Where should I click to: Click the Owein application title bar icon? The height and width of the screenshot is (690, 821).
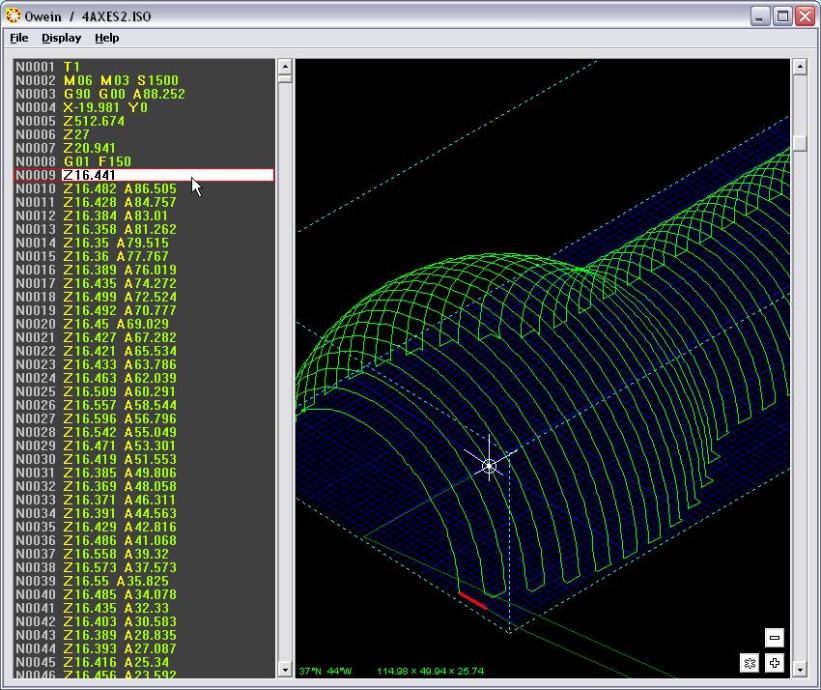pos(13,17)
